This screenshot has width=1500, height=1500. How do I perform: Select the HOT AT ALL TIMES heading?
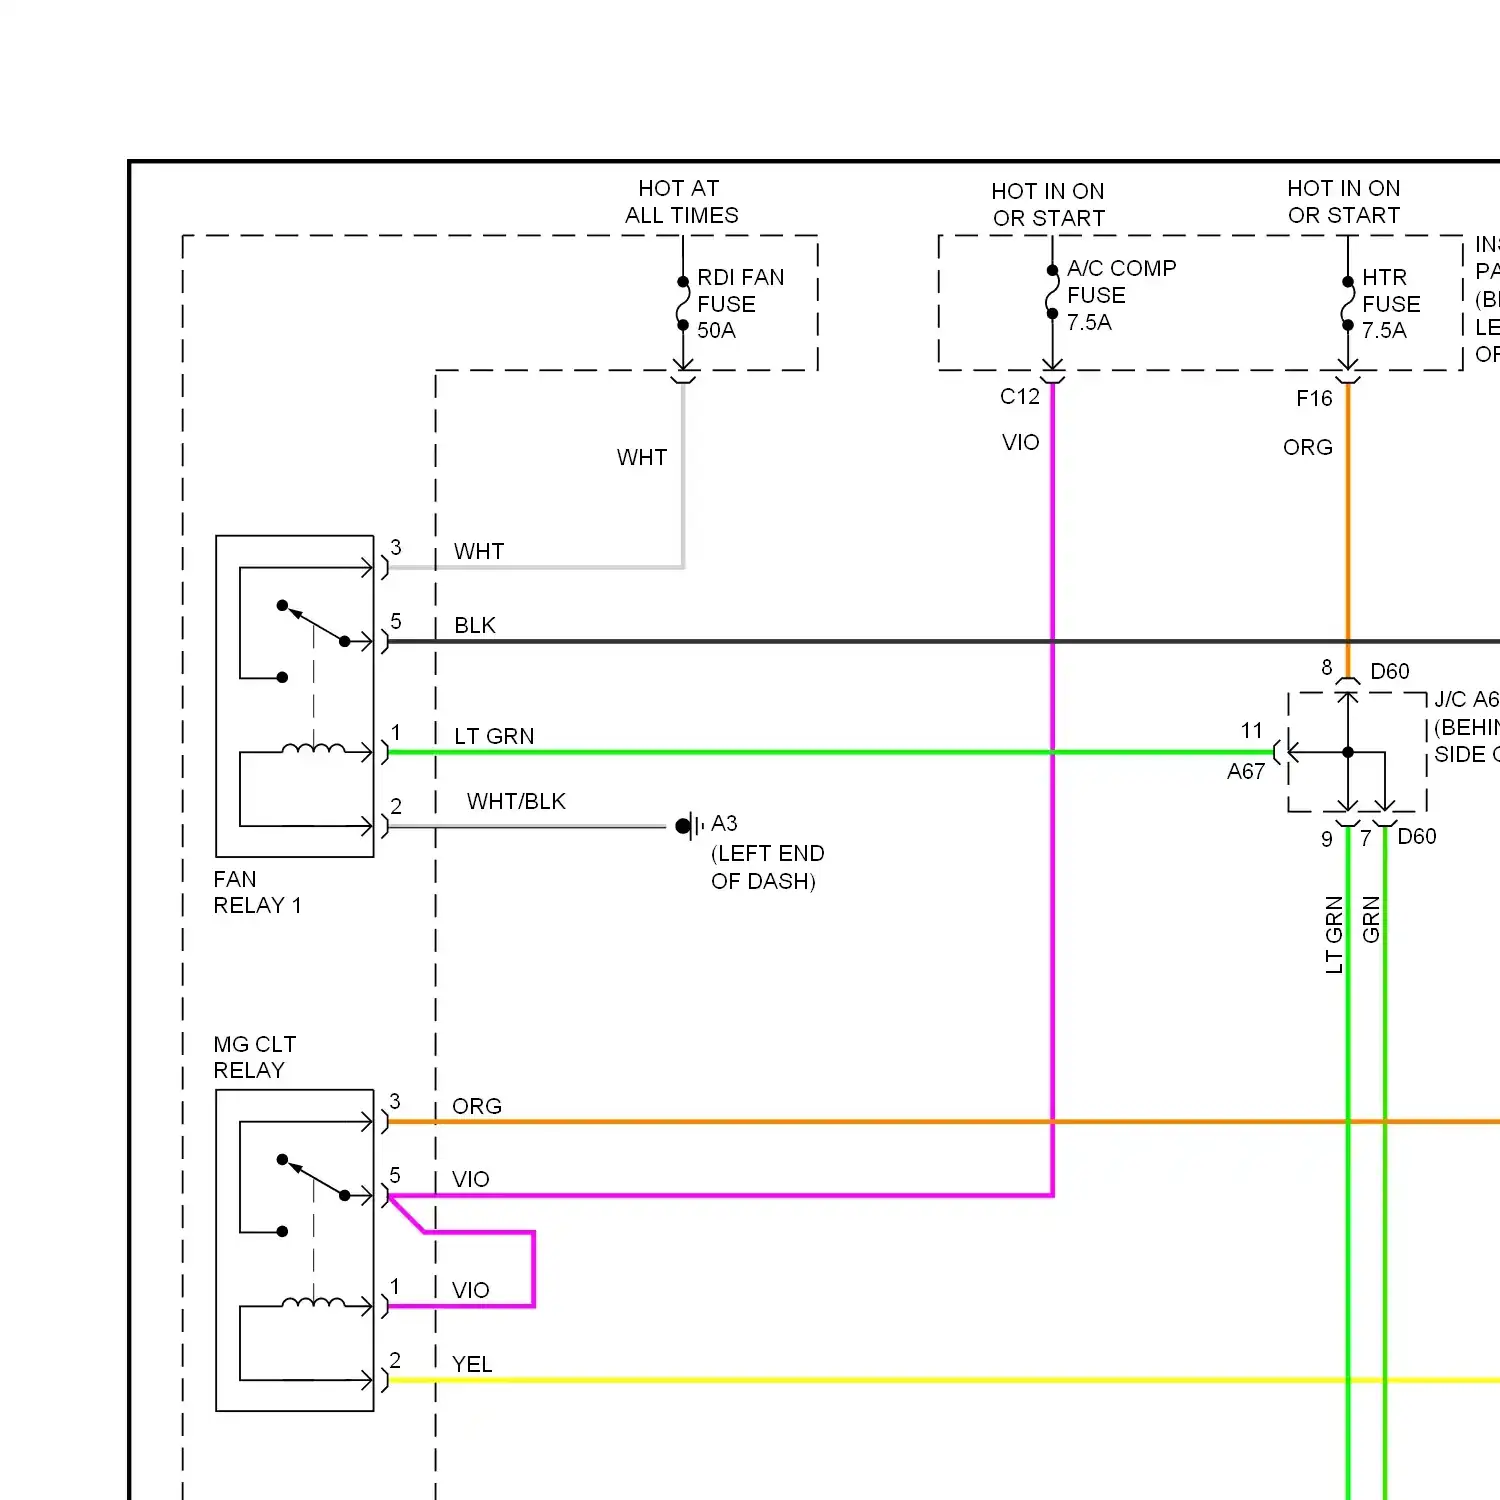point(681,201)
